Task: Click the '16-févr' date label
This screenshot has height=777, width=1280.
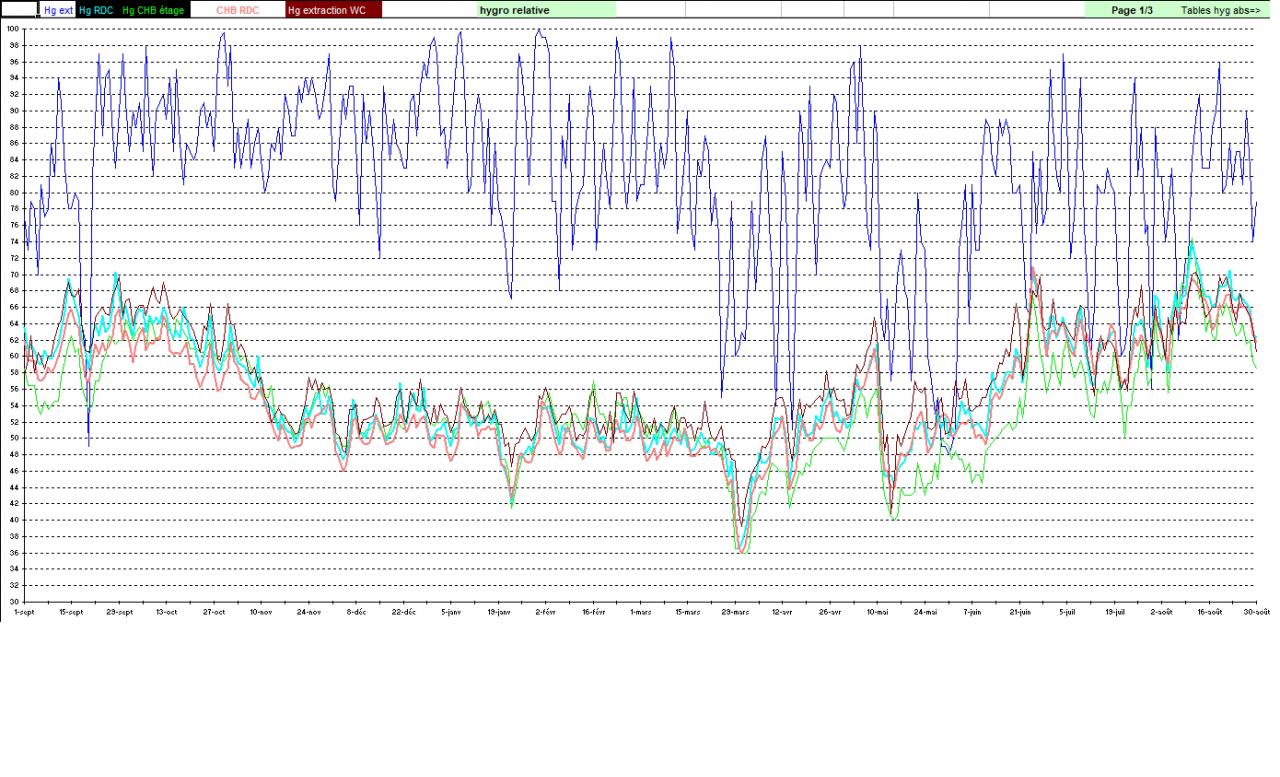Action: pos(593,611)
